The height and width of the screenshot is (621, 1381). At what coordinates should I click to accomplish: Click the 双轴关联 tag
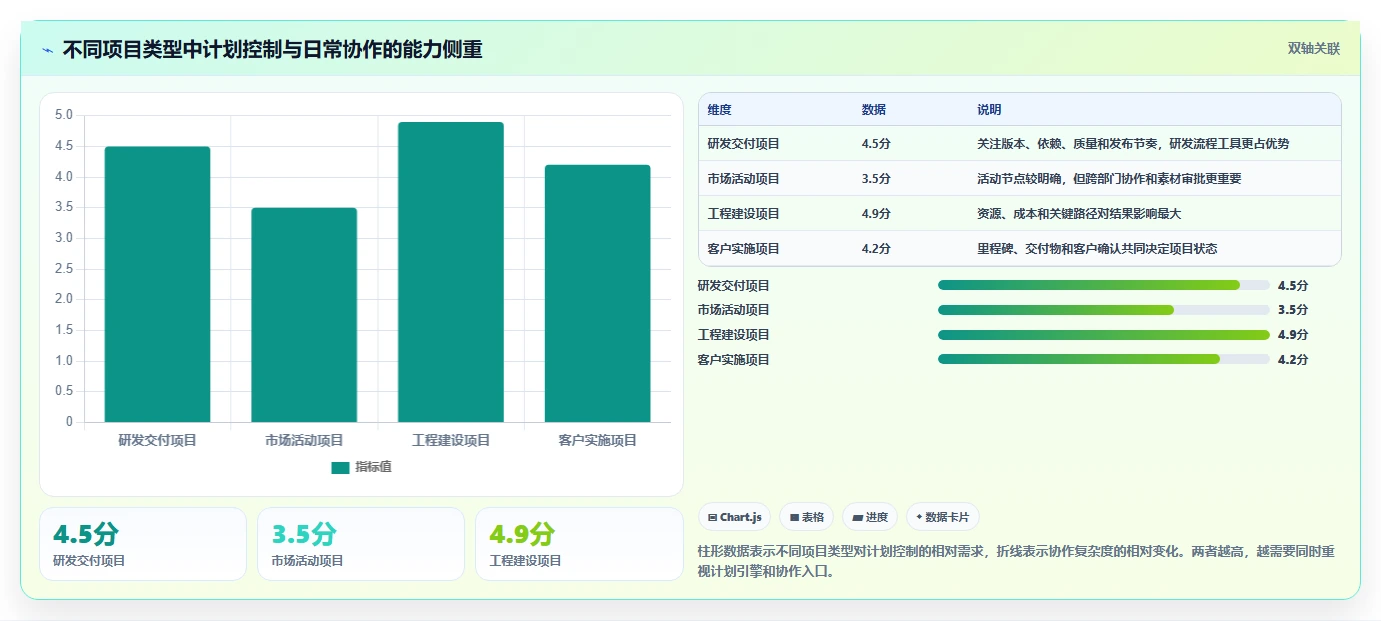(x=1313, y=48)
